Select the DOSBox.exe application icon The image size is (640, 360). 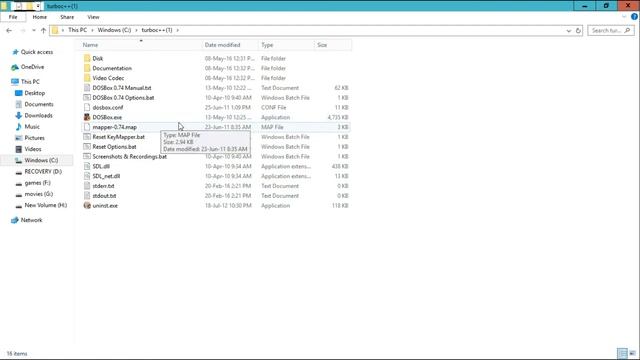coord(87,117)
